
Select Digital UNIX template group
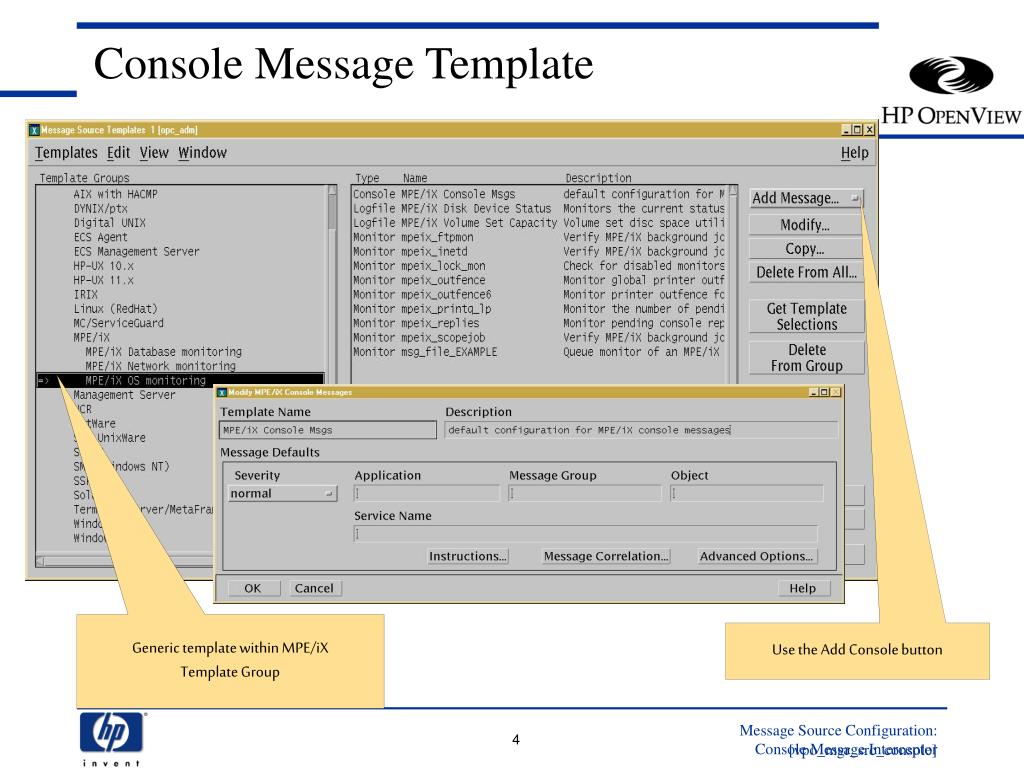tap(109, 223)
